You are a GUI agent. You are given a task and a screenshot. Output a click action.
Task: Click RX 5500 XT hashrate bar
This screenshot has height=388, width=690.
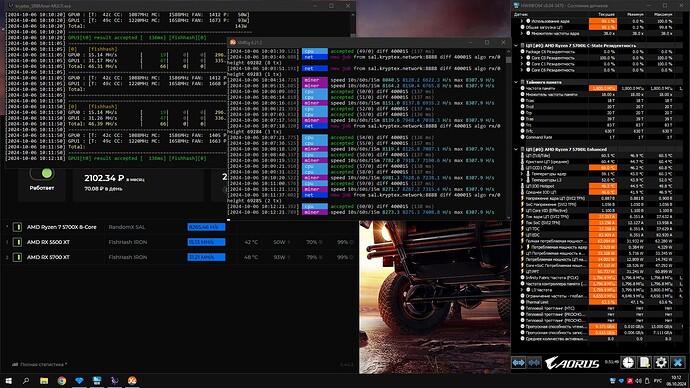[x=206, y=242]
